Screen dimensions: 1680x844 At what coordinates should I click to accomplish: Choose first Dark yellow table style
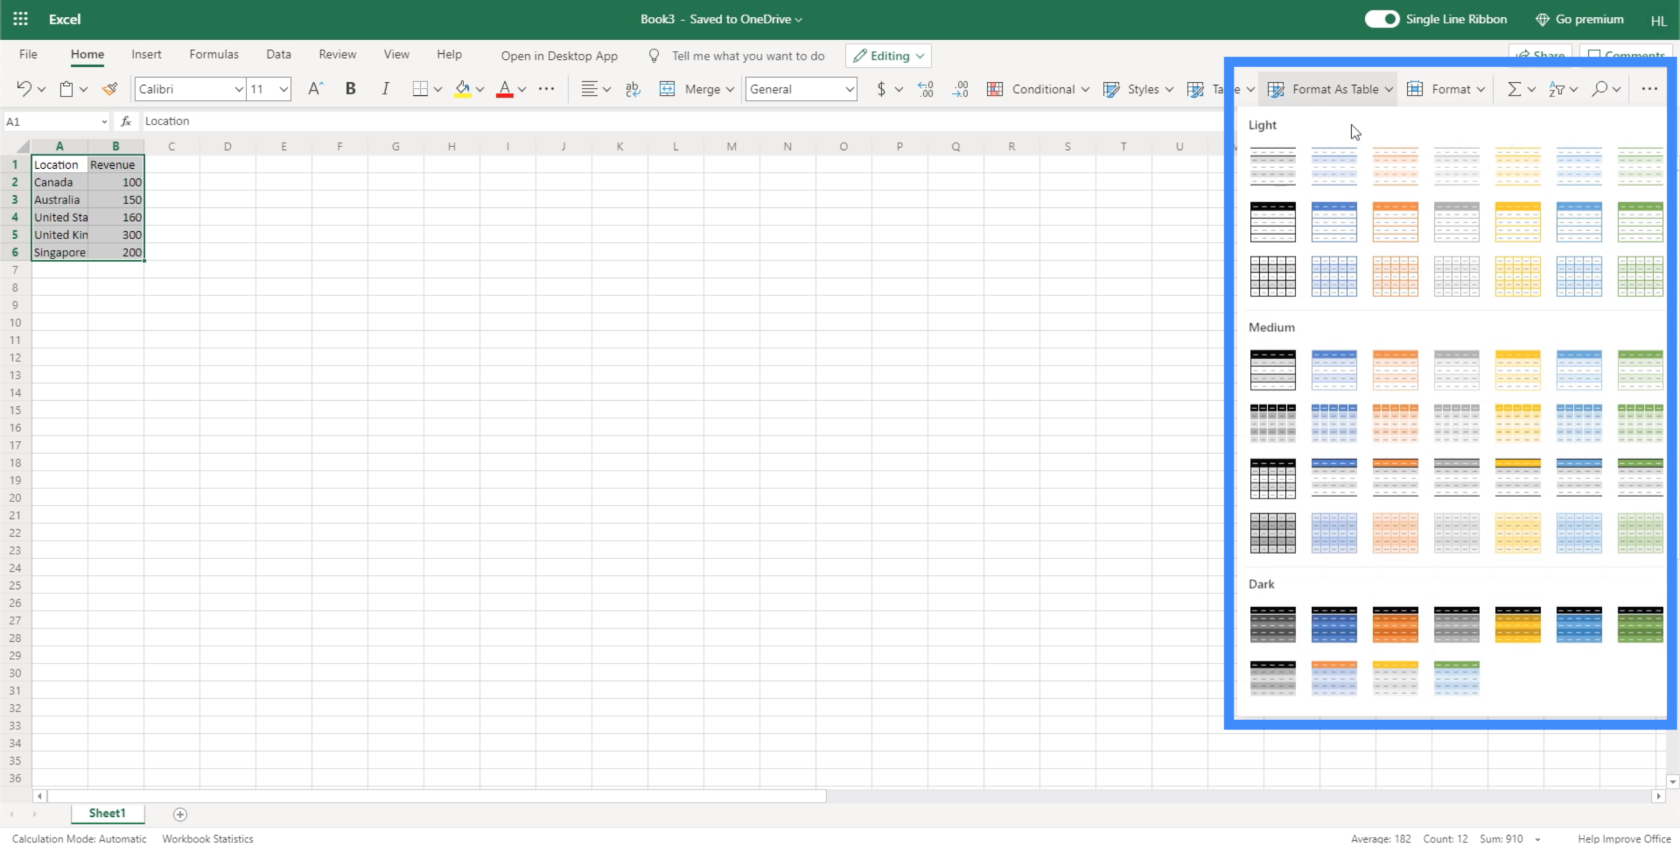[1518, 624]
